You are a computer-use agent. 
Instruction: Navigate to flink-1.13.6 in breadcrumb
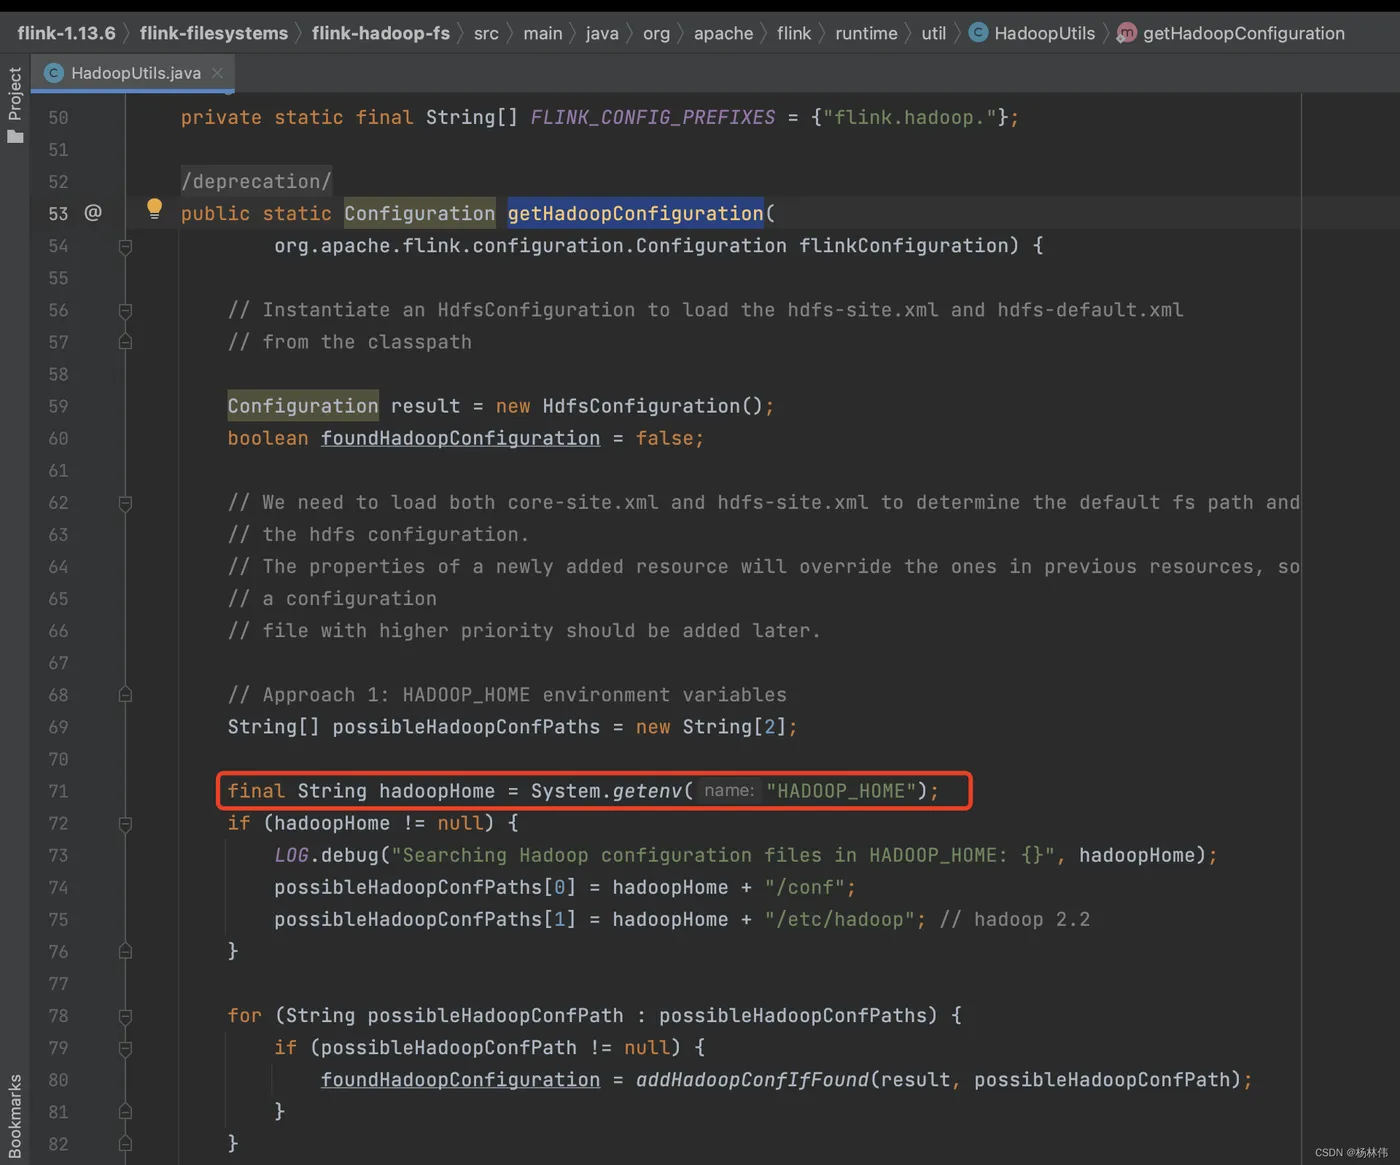click(66, 33)
